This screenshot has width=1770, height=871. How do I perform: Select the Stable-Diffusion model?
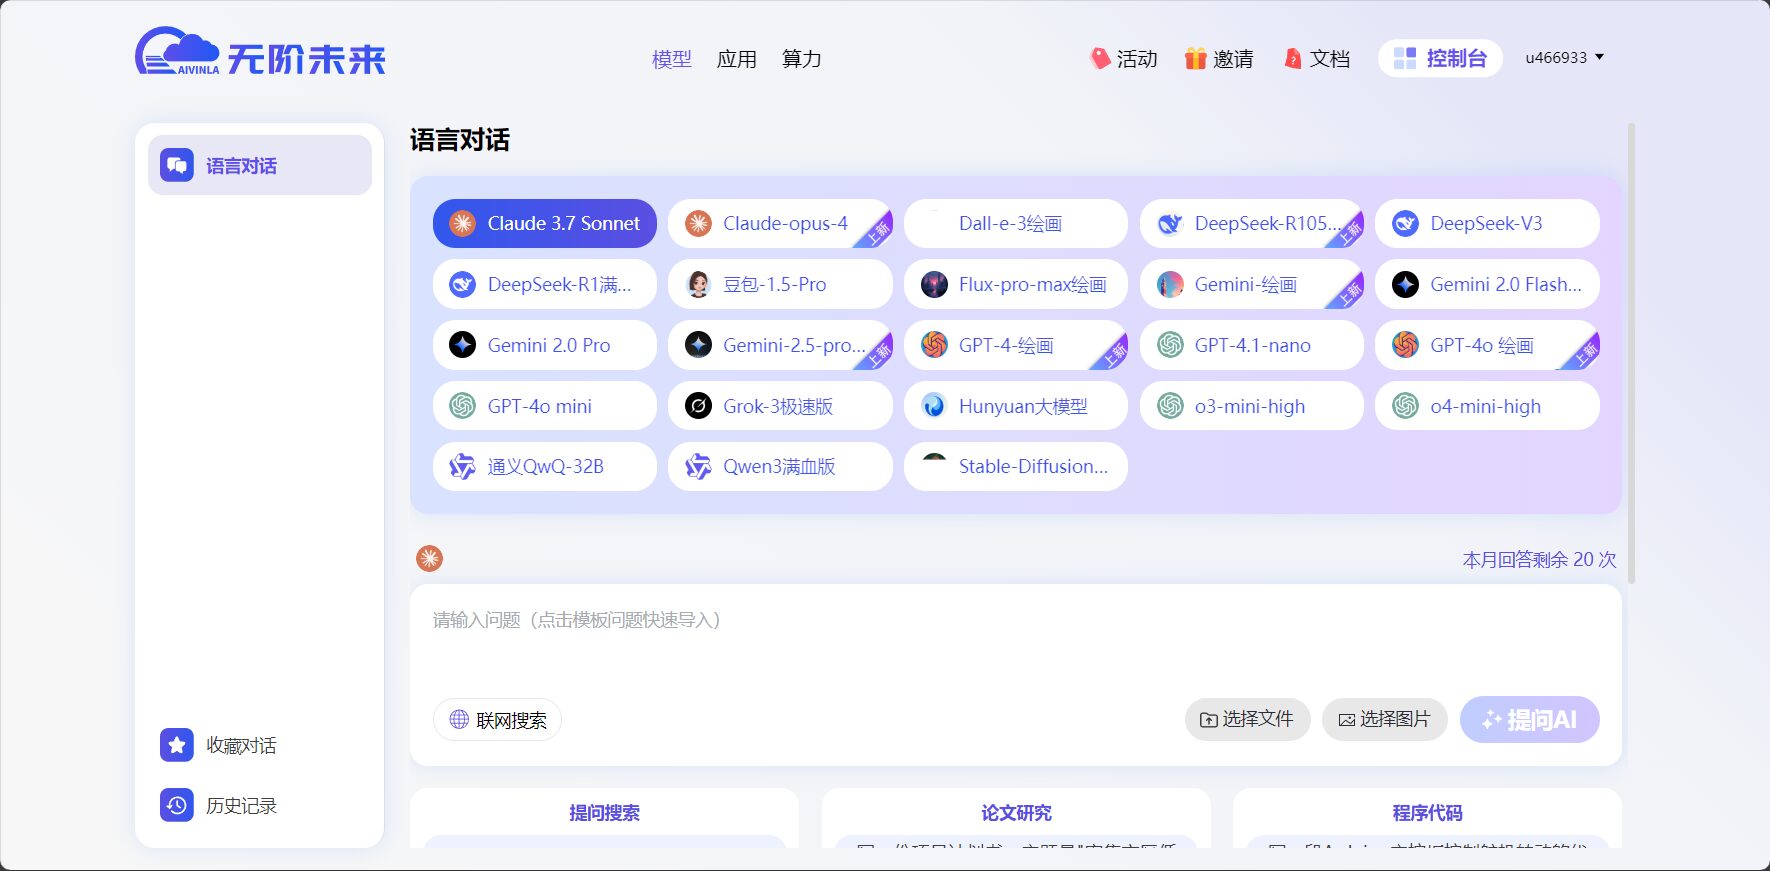tap(1016, 466)
